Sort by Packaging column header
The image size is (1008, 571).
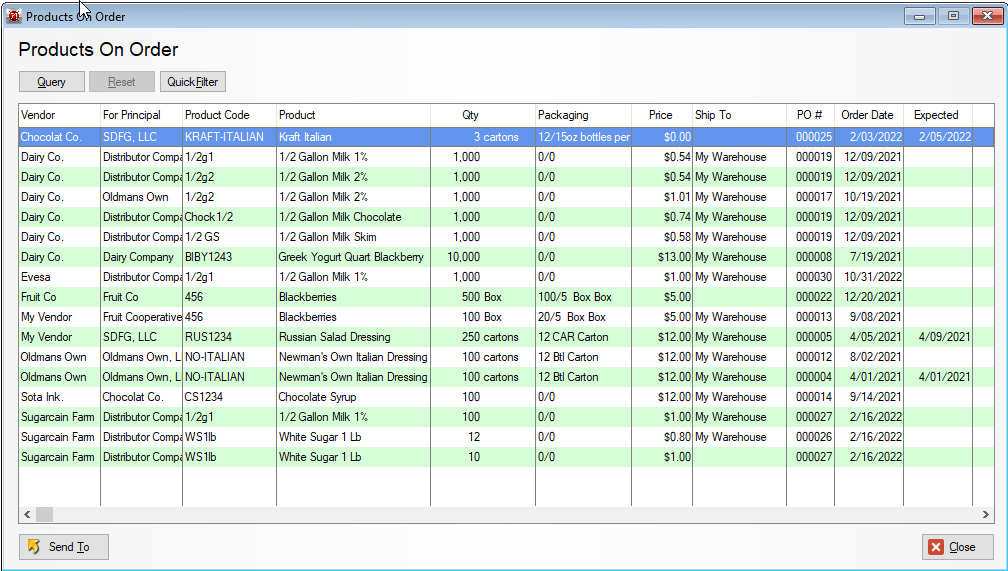583,115
